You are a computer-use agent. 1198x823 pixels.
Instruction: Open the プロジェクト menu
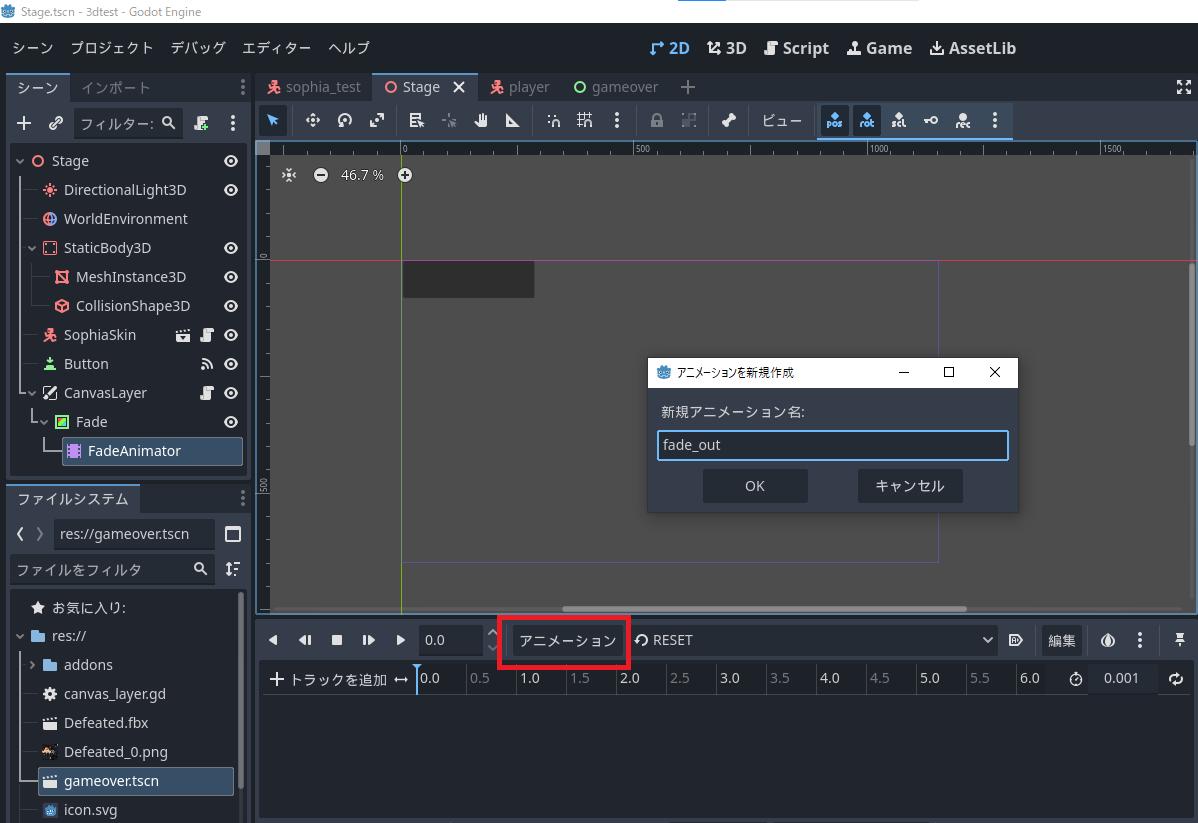(x=112, y=47)
